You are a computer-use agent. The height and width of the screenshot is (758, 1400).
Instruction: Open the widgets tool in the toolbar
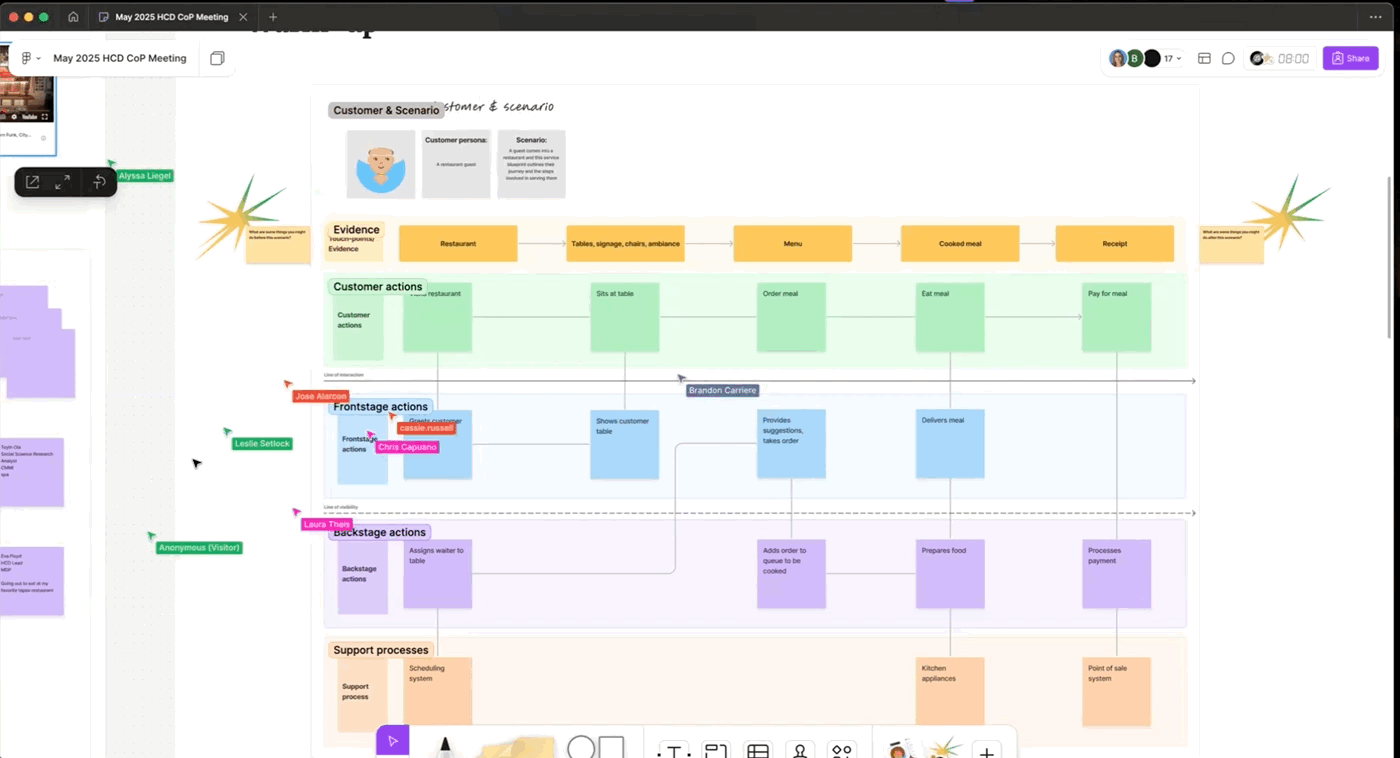(x=841, y=749)
